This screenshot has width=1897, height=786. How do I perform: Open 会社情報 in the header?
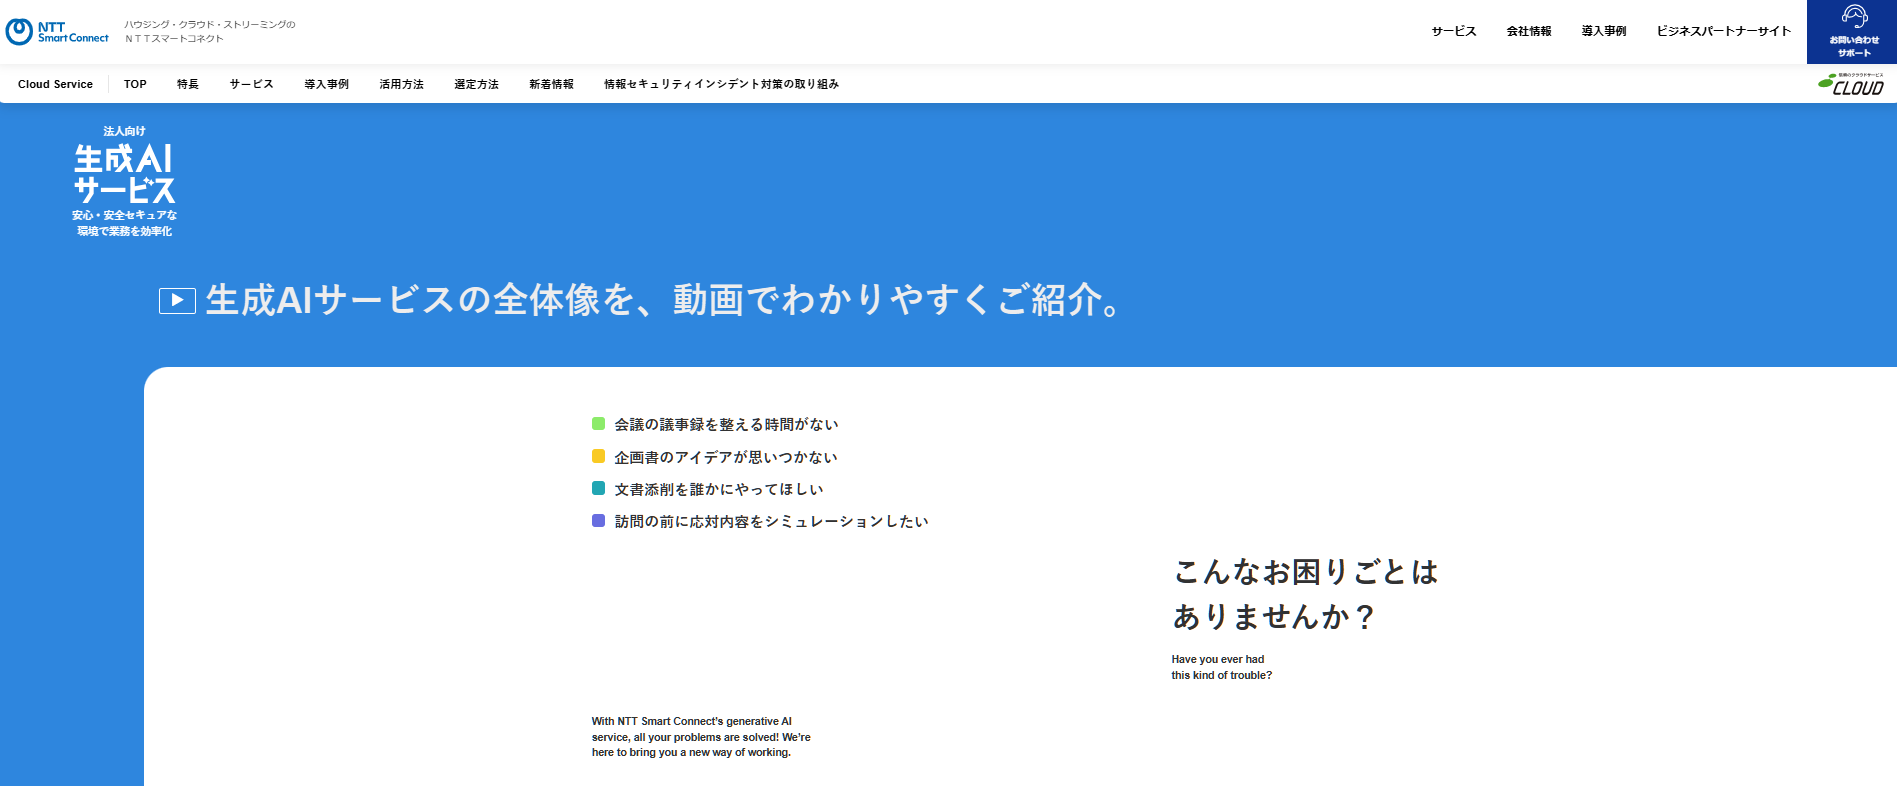pyautogui.click(x=1528, y=31)
